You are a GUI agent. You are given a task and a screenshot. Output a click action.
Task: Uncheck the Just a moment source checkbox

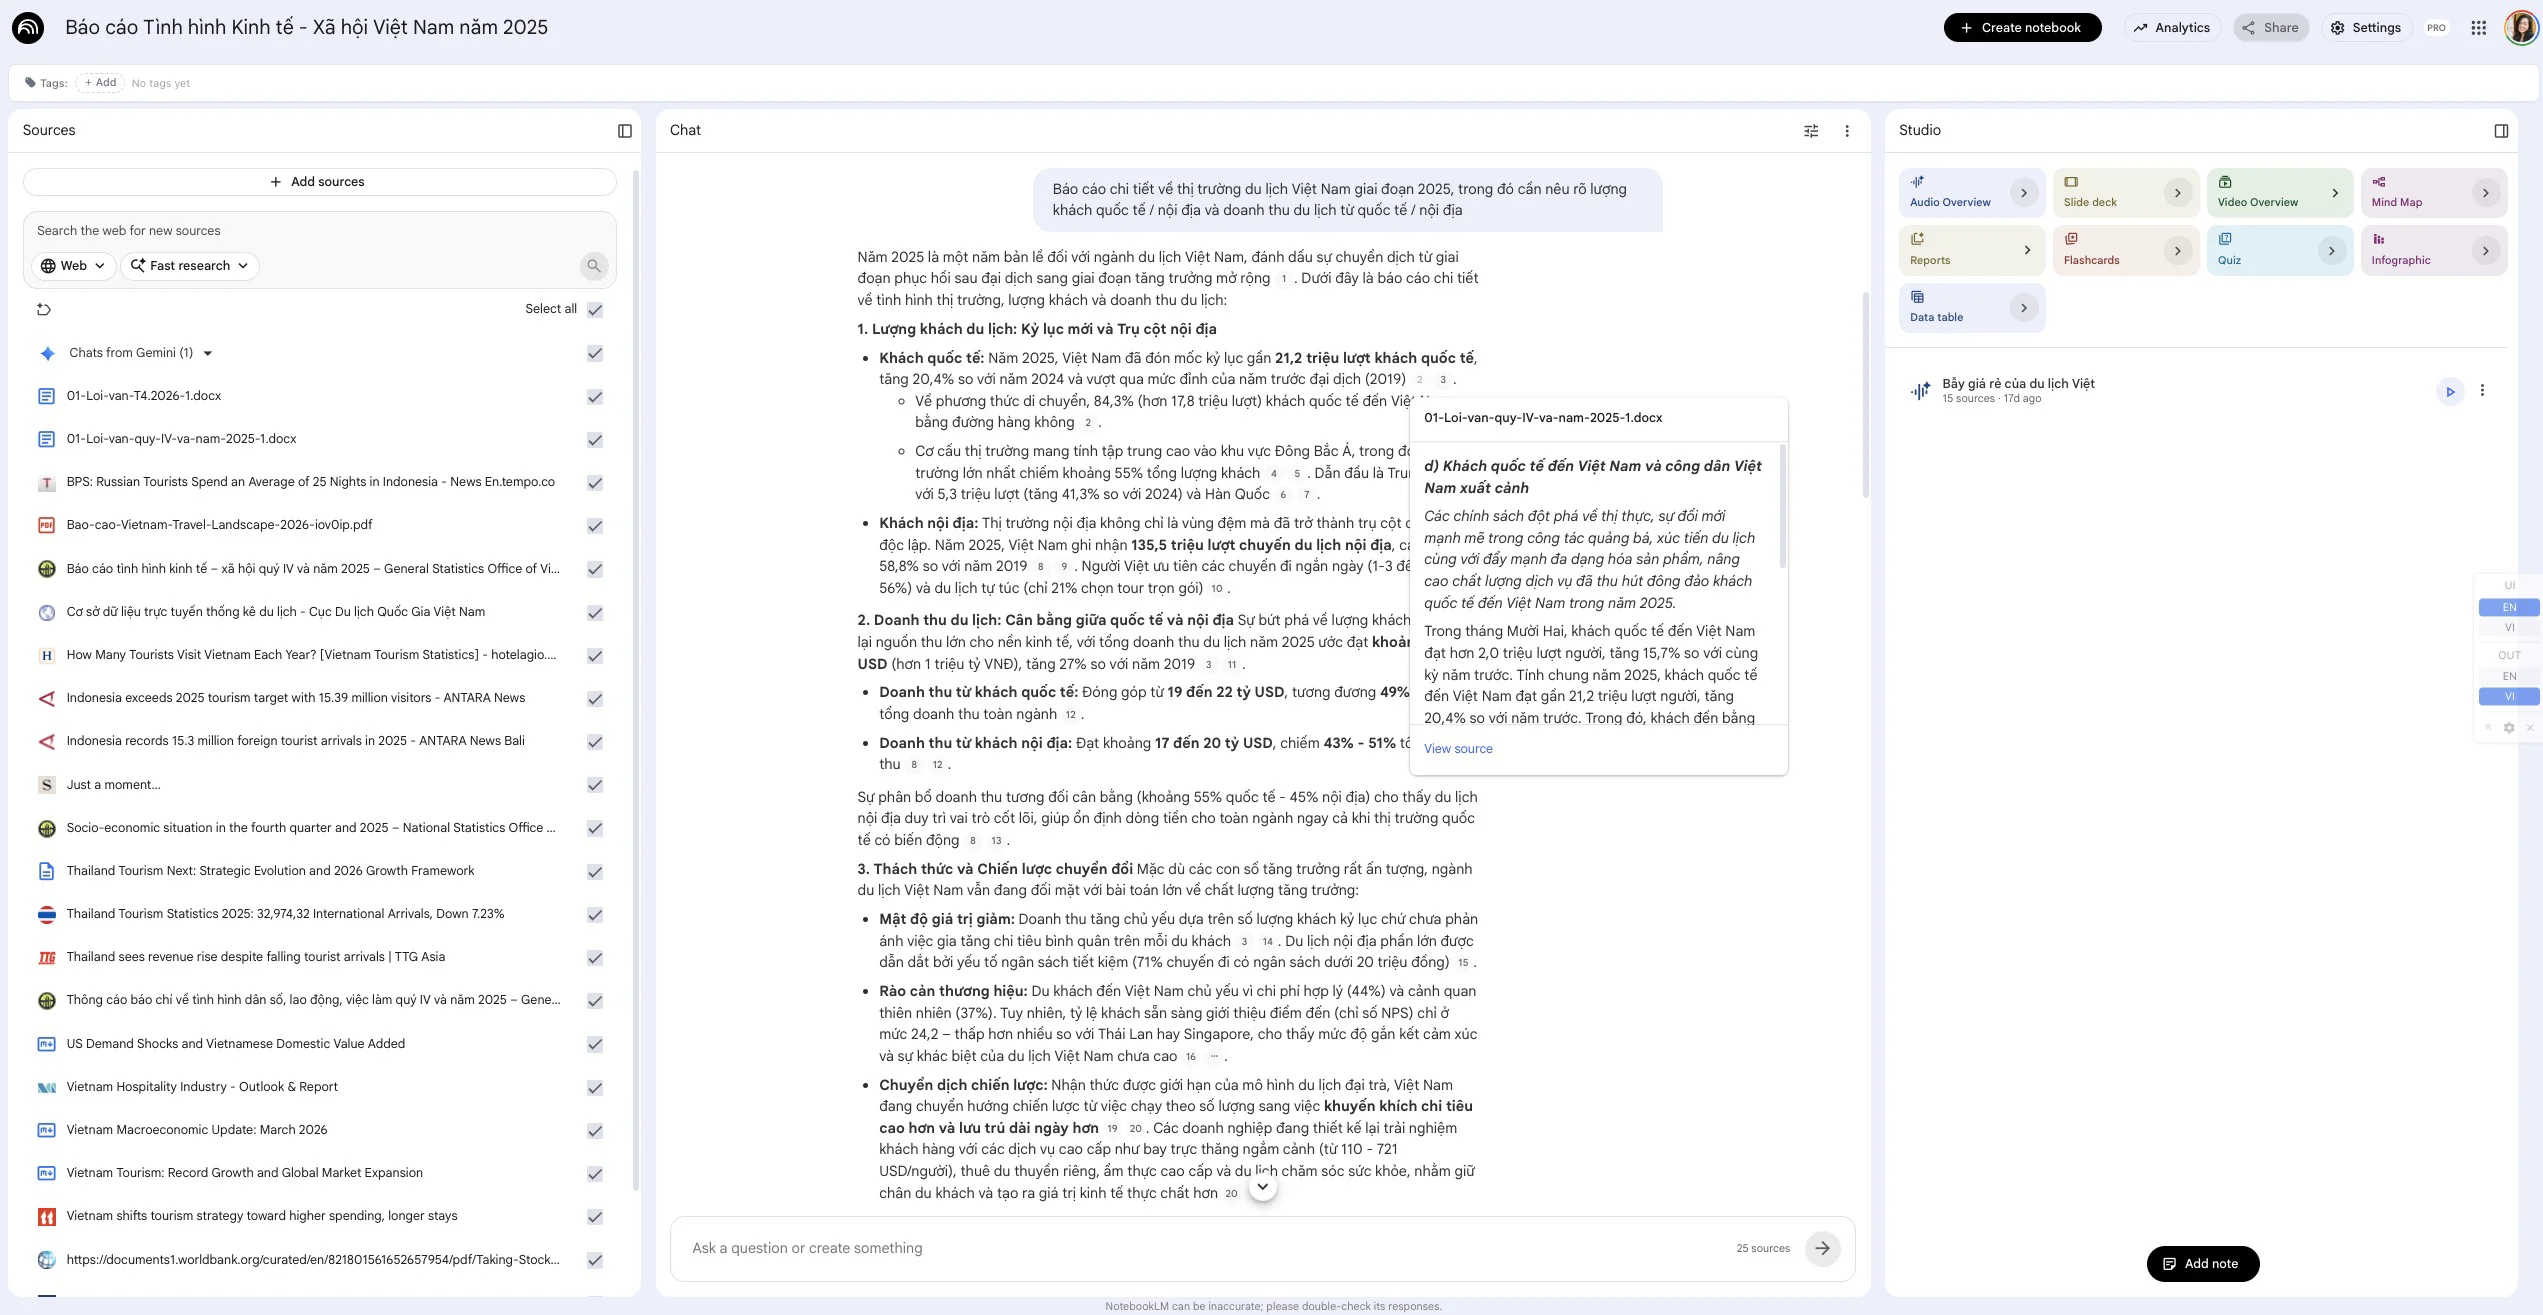click(x=595, y=785)
